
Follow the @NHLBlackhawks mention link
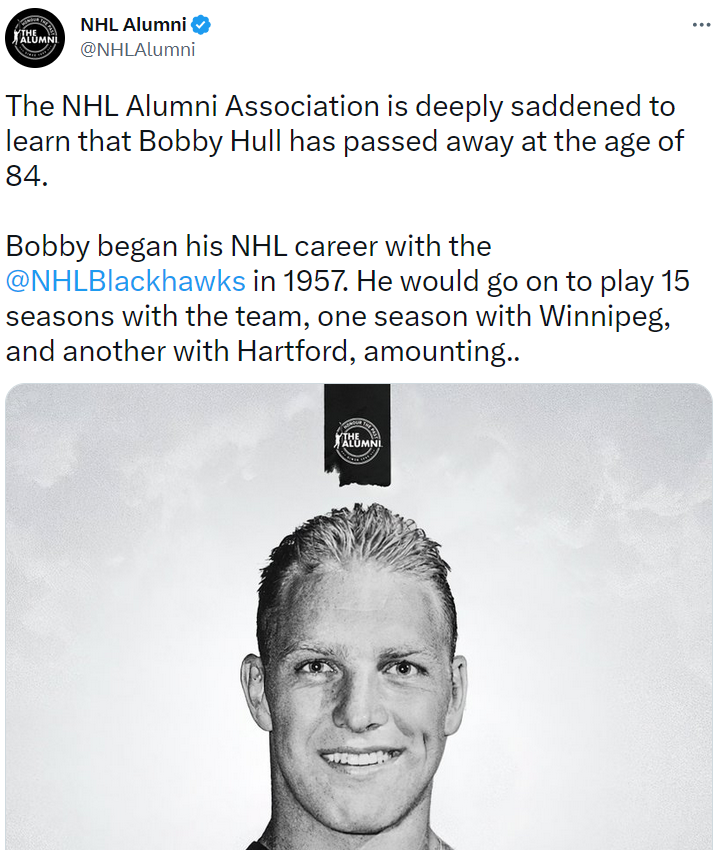[x=125, y=280]
